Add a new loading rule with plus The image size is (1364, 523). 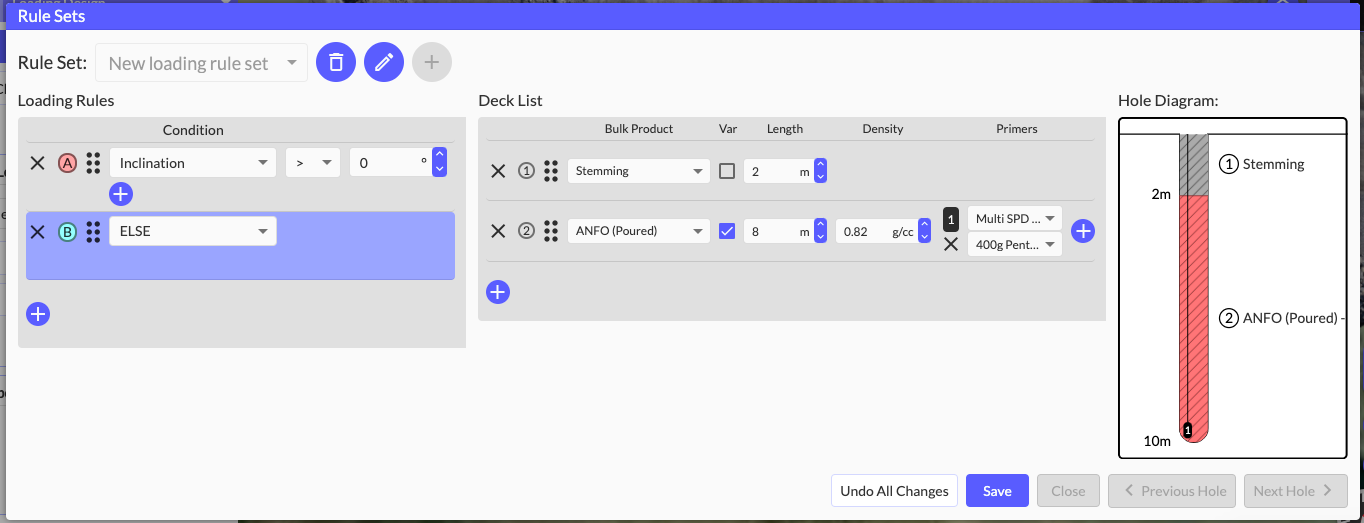[x=38, y=314]
